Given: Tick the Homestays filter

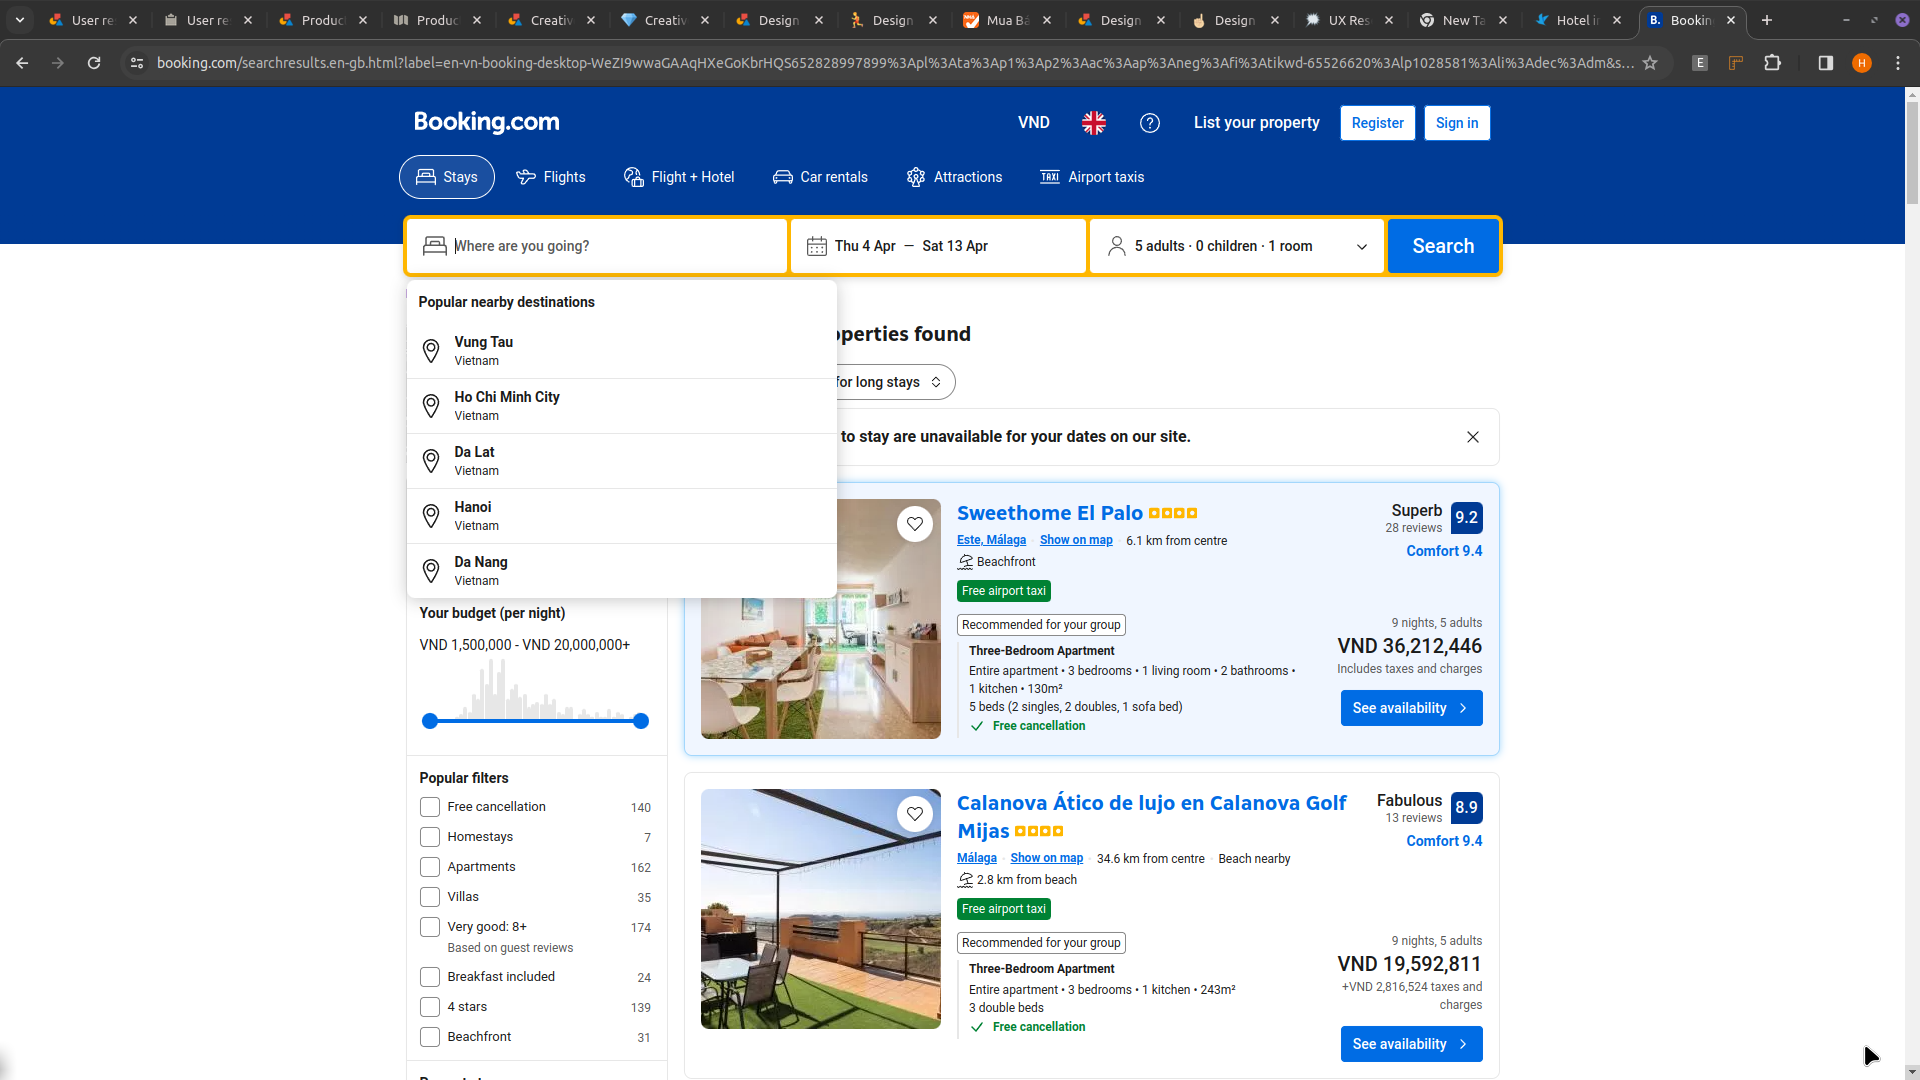Looking at the screenshot, I should coord(430,837).
